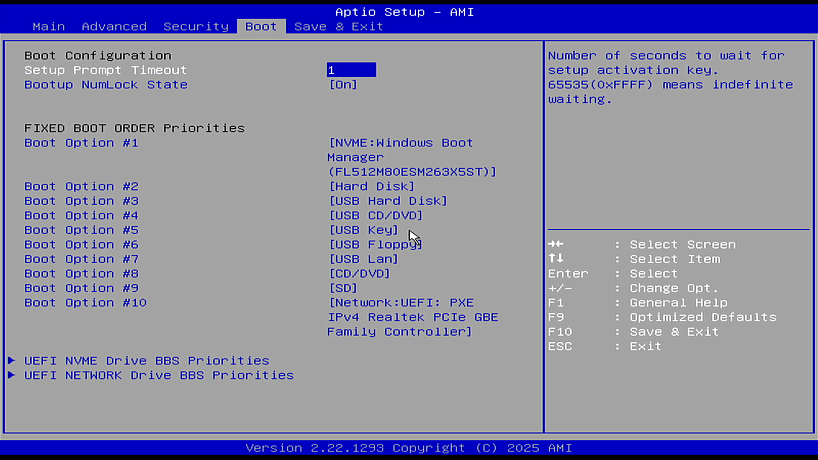Click the FIXED BOOT ORDER Priorities heading

(134, 128)
